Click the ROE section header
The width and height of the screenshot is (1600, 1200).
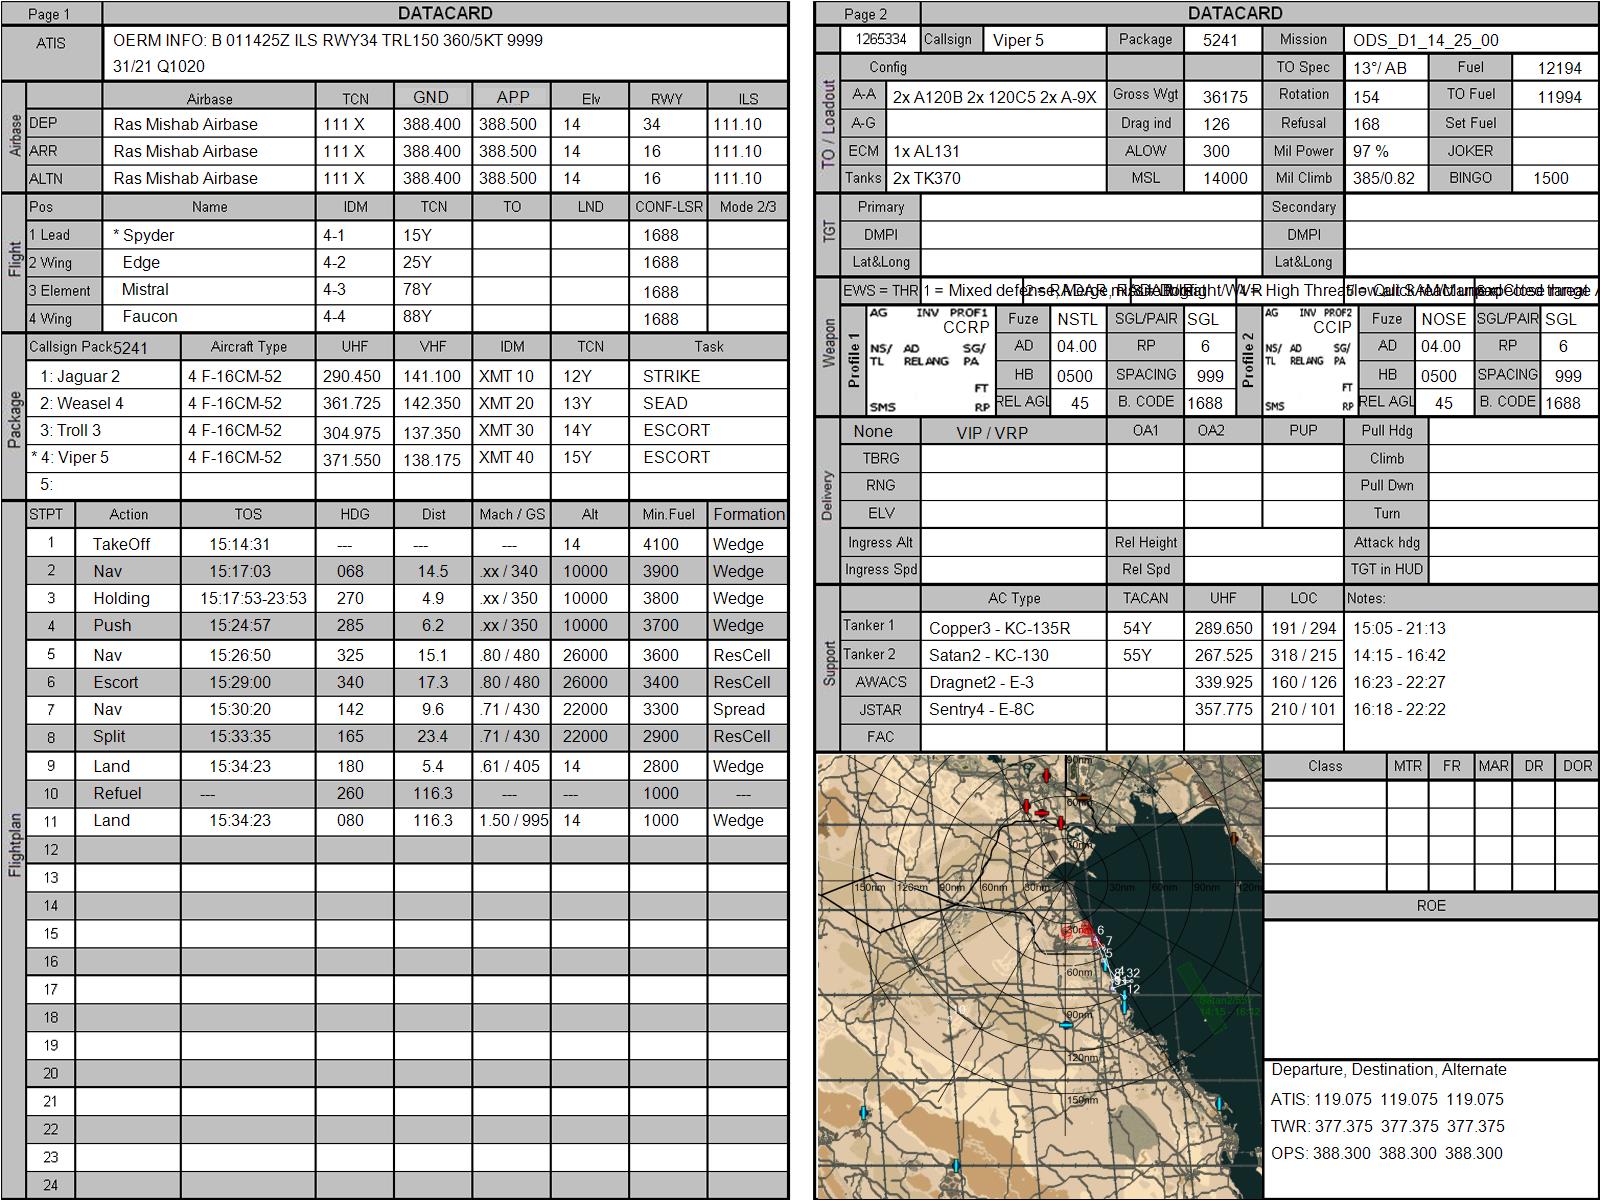(x=1431, y=905)
